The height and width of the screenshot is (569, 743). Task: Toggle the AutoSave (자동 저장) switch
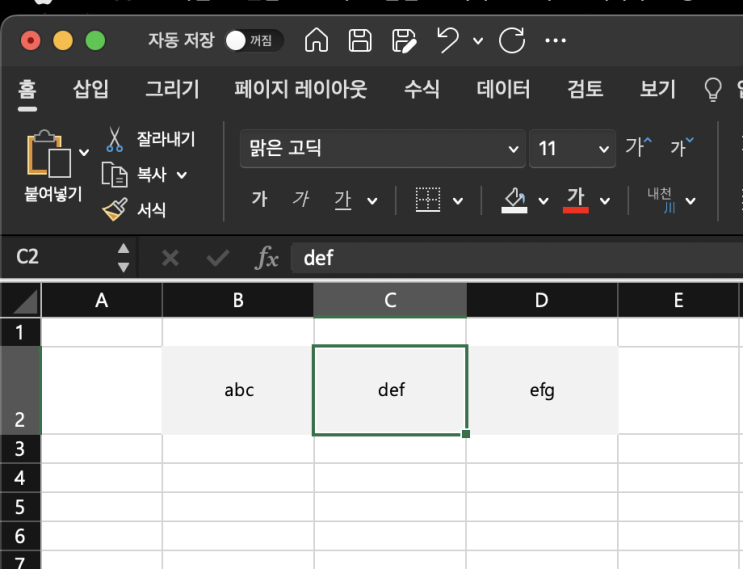point(254,40)
